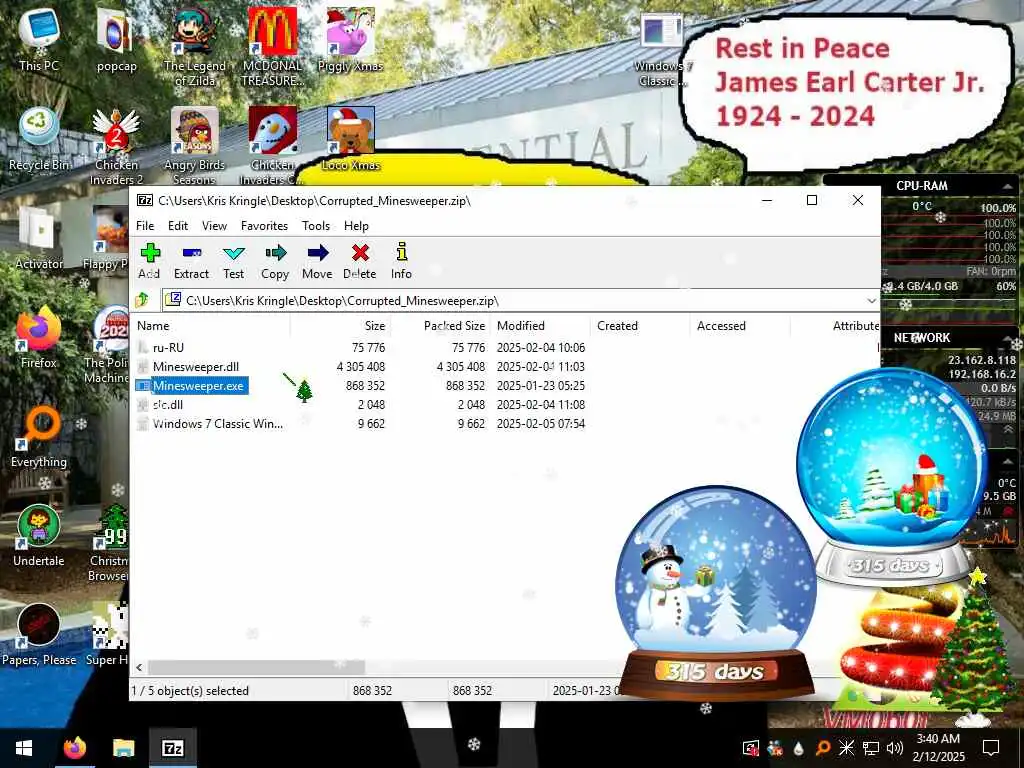Select the slc.dll file
The height and width of the screenshot is (768, 1024).
(167, 405)
